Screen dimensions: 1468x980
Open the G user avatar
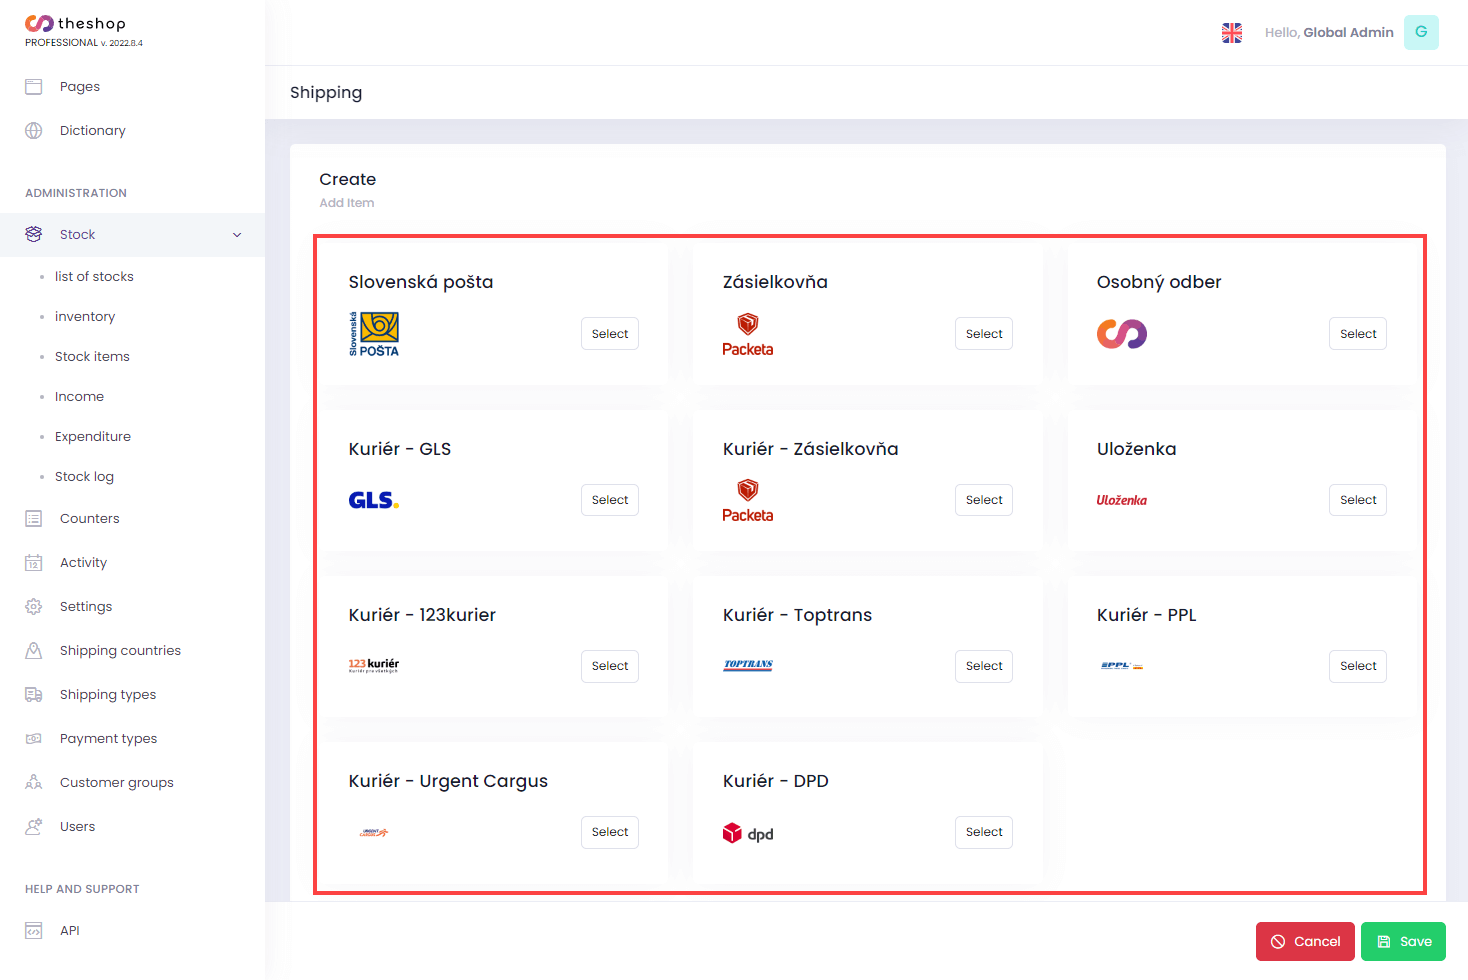1421,32
